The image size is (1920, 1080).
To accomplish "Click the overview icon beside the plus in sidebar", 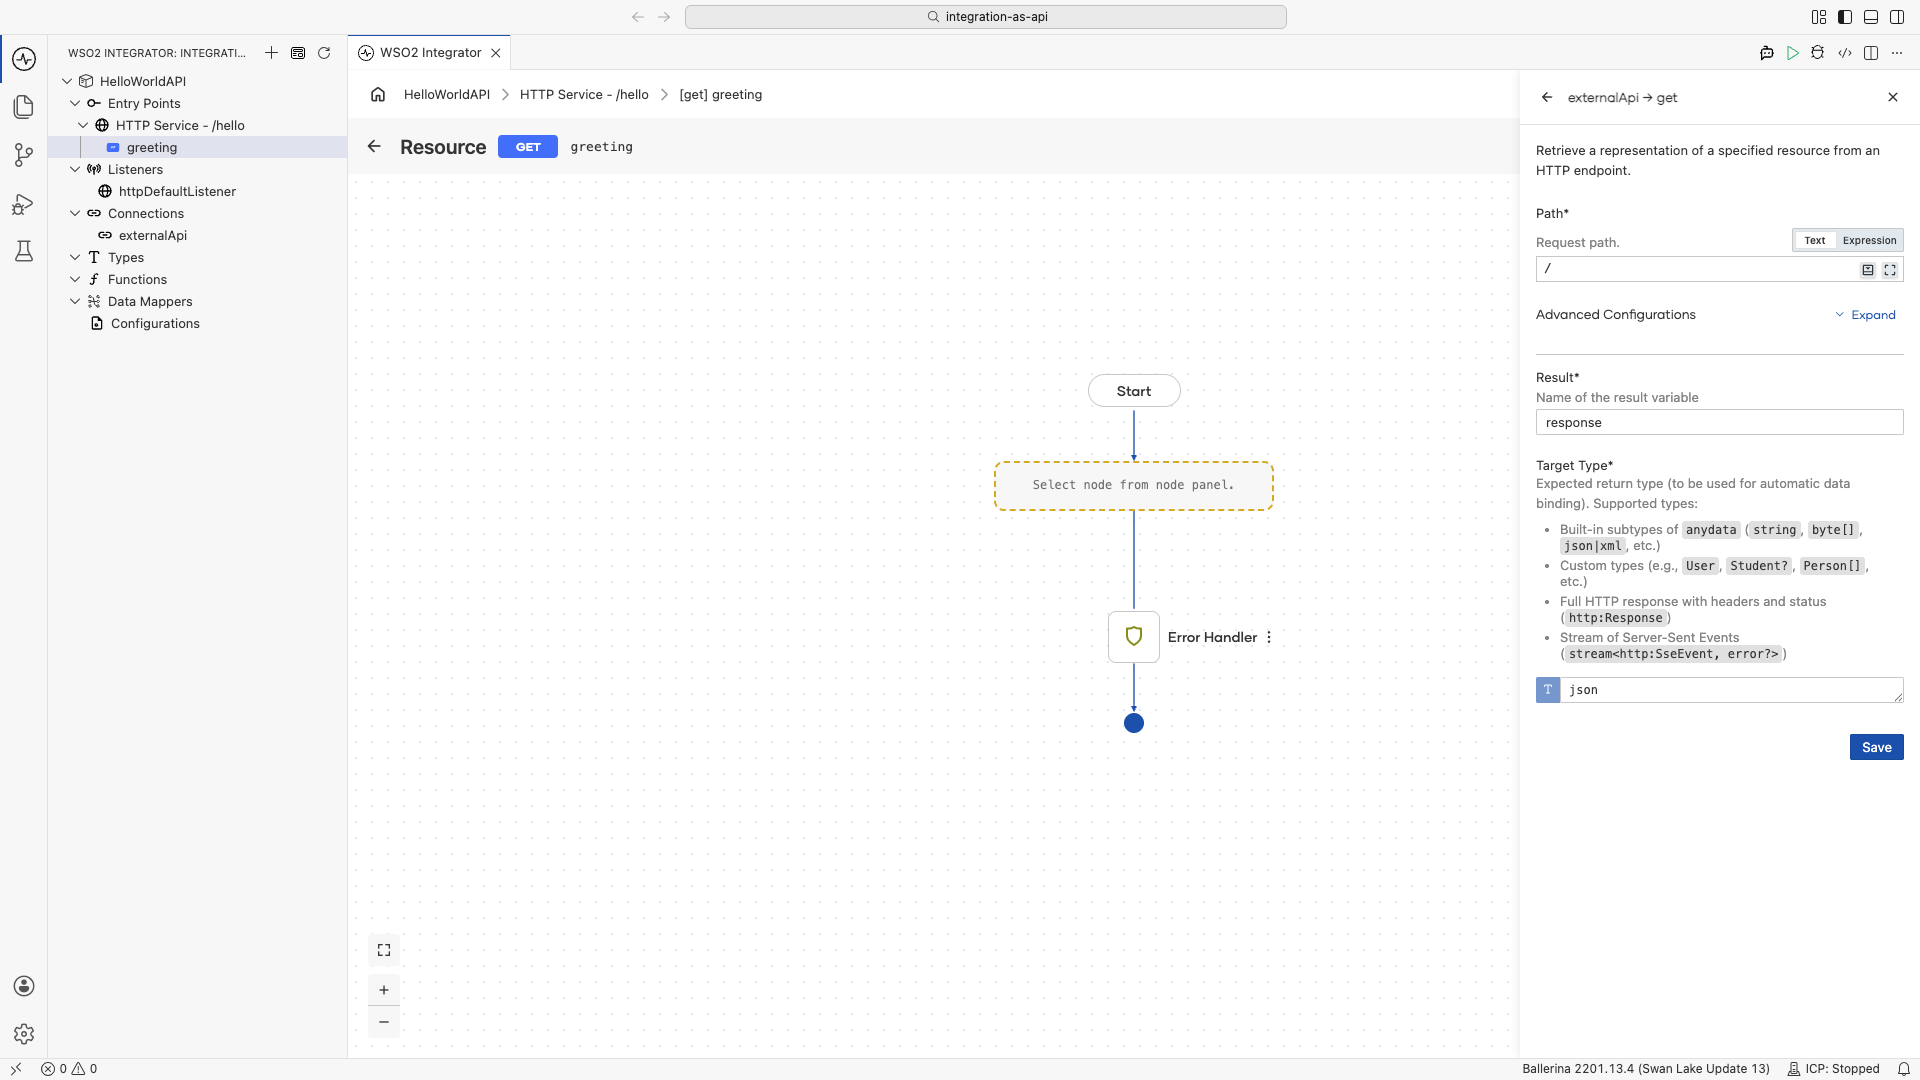I will [x=298, y=53].
